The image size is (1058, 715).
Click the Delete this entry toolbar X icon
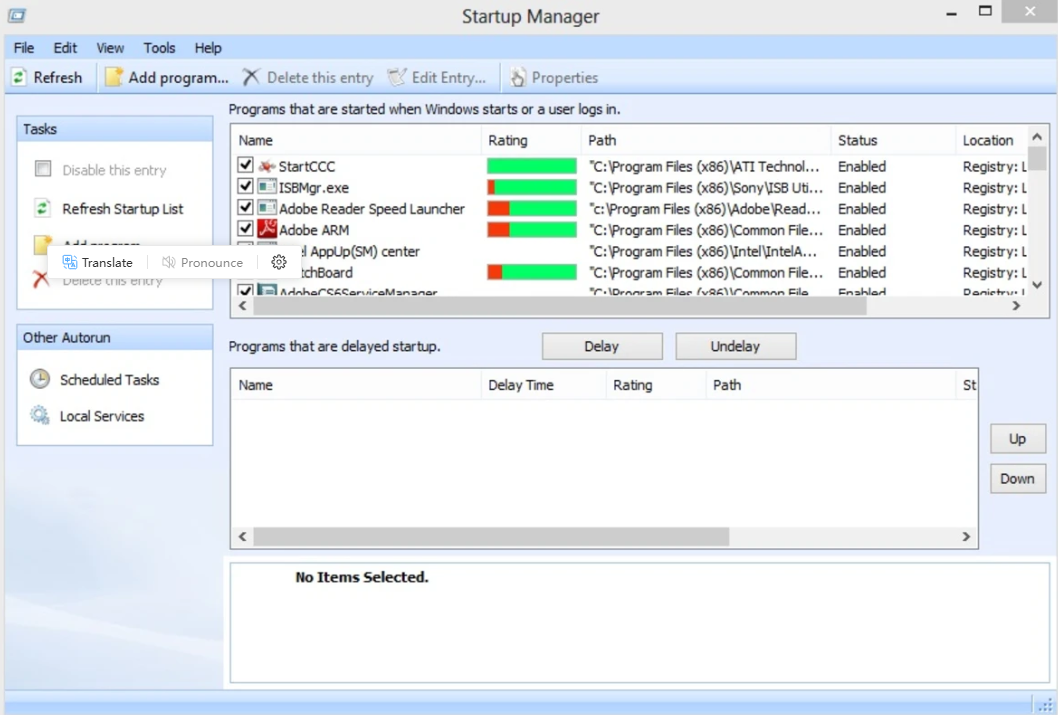(x=250, y=78)
